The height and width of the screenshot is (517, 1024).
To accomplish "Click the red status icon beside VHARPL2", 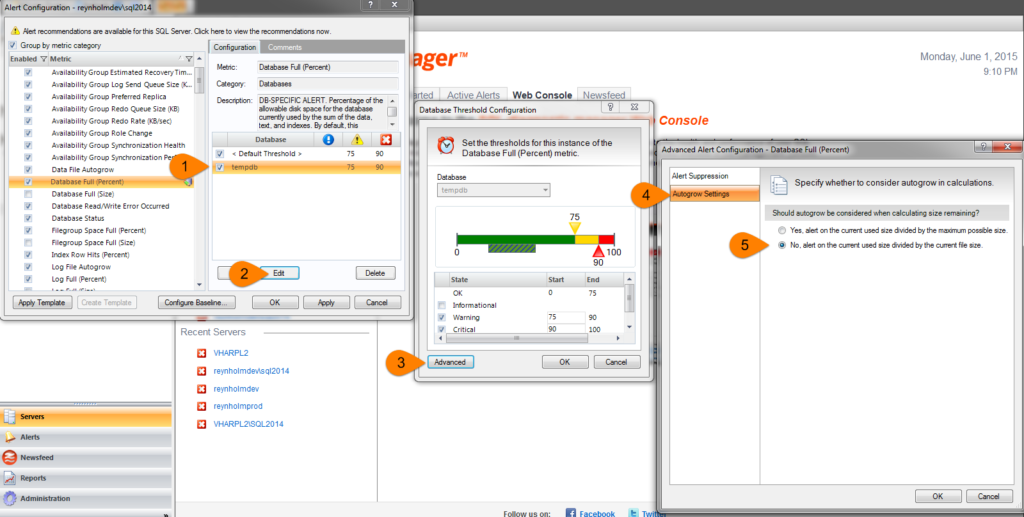I will 202,353.
